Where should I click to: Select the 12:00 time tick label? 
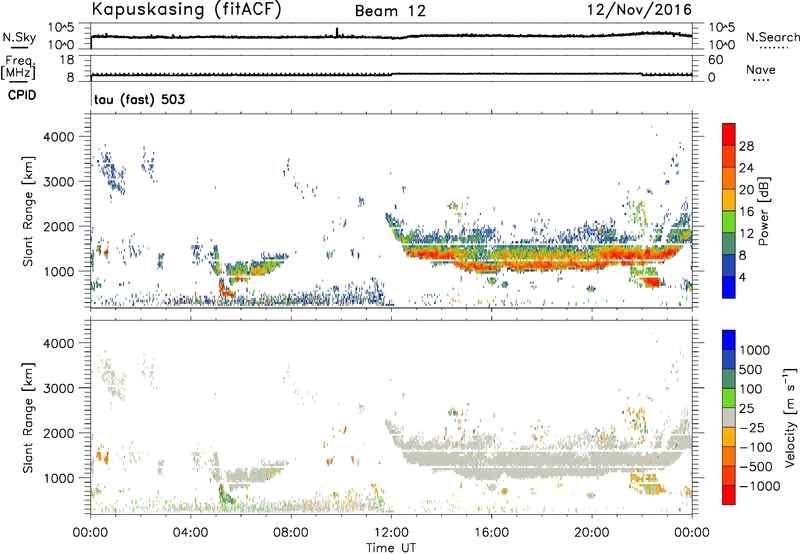[x=391, y=533]
